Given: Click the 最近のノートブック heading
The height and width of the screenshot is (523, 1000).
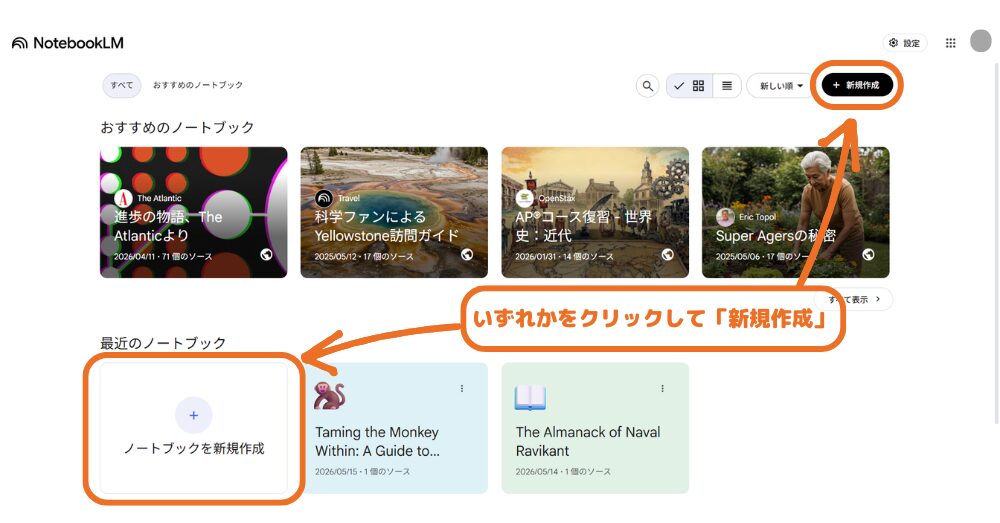Looking at the screenshot, I should pyautogui.click(x=163, y=343).
